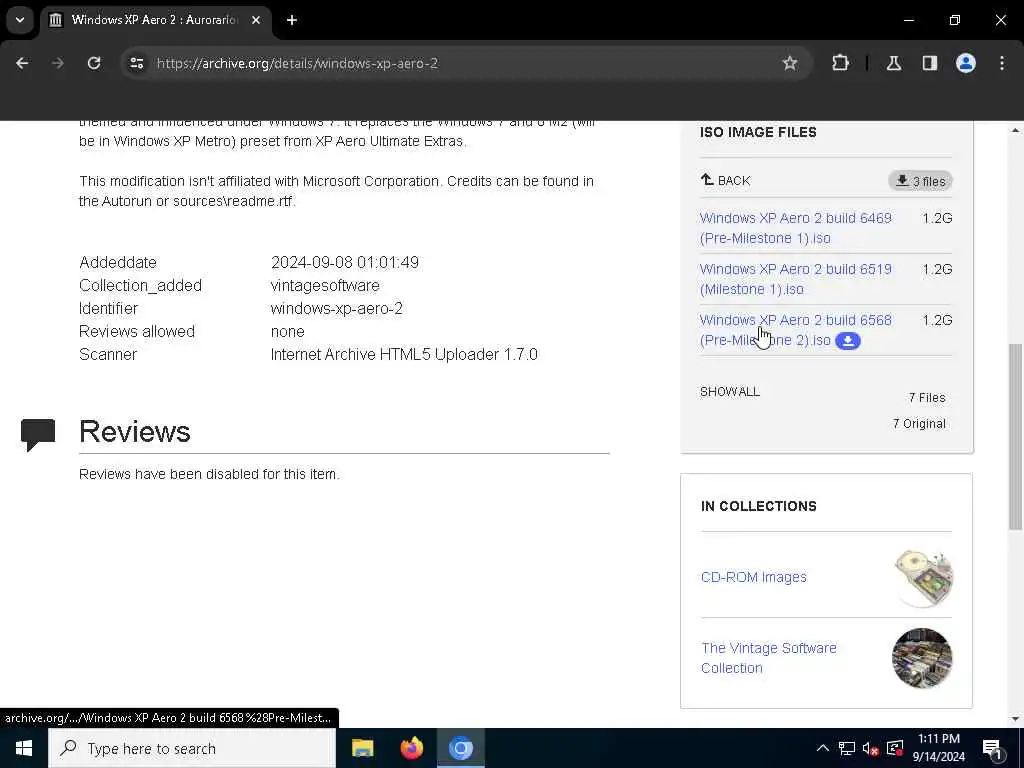Bookmark this page with the star icon
The width and height of the screenshot is (1024, 768).
tap(790, 63)
